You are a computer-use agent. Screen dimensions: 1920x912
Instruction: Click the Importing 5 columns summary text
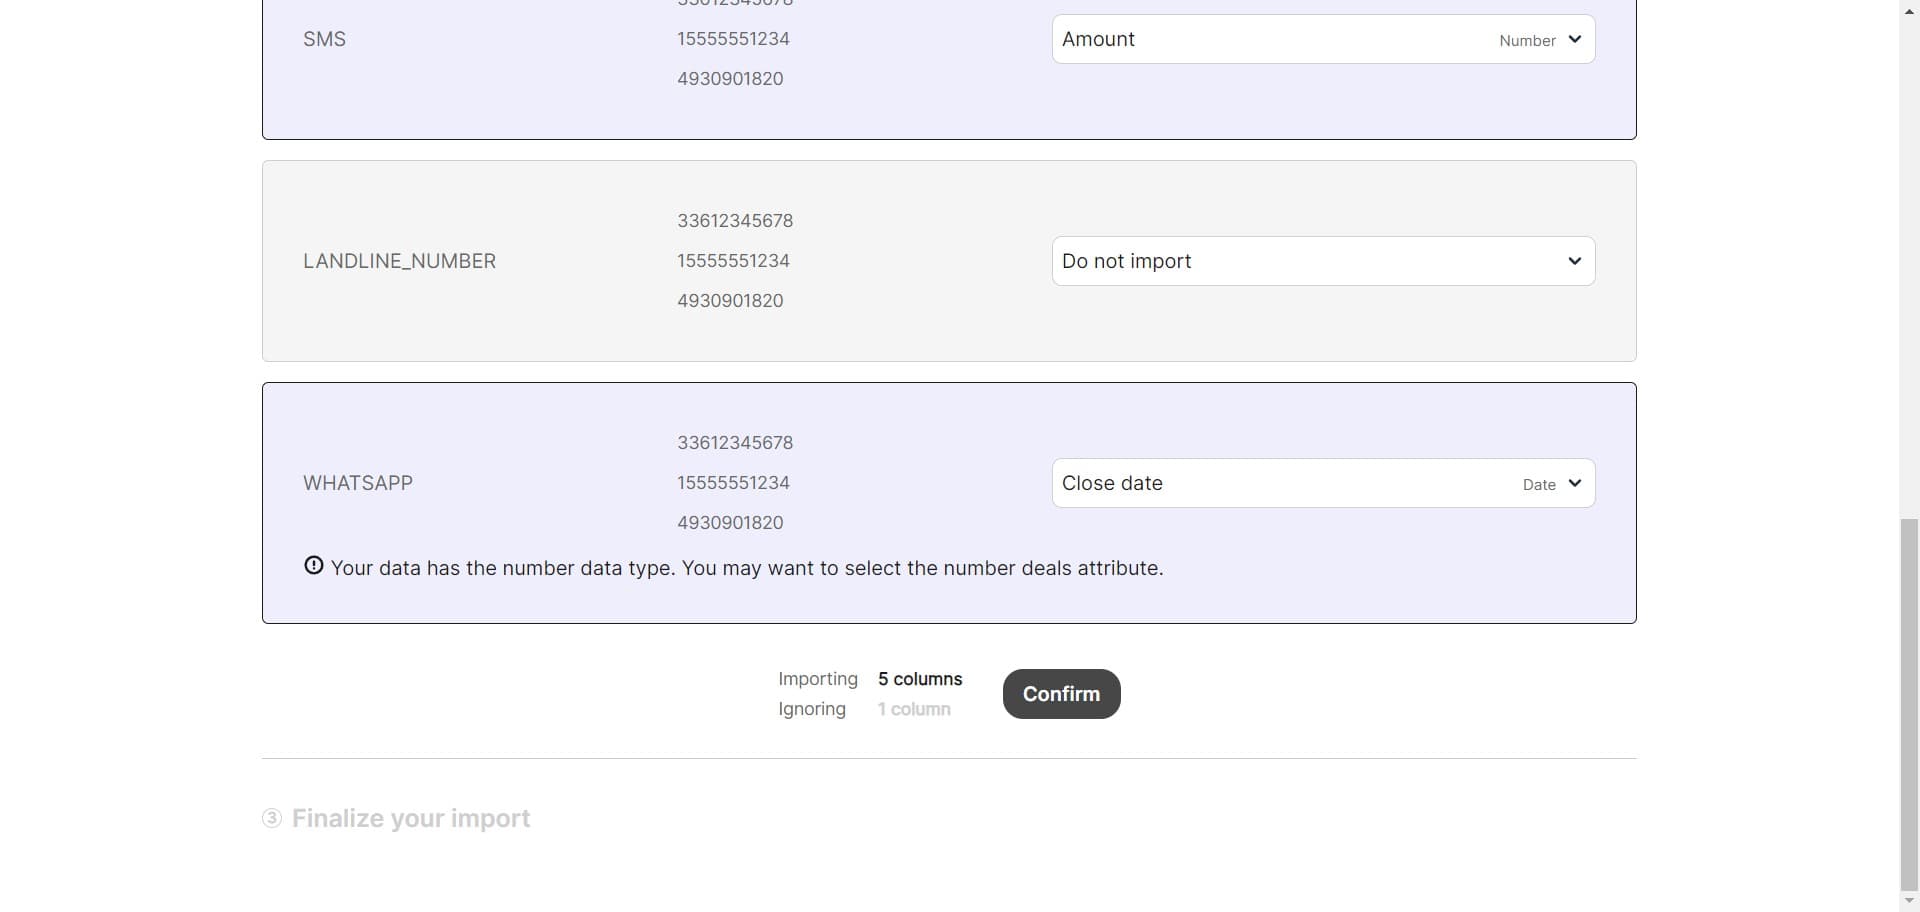click(x=870, y=679)
